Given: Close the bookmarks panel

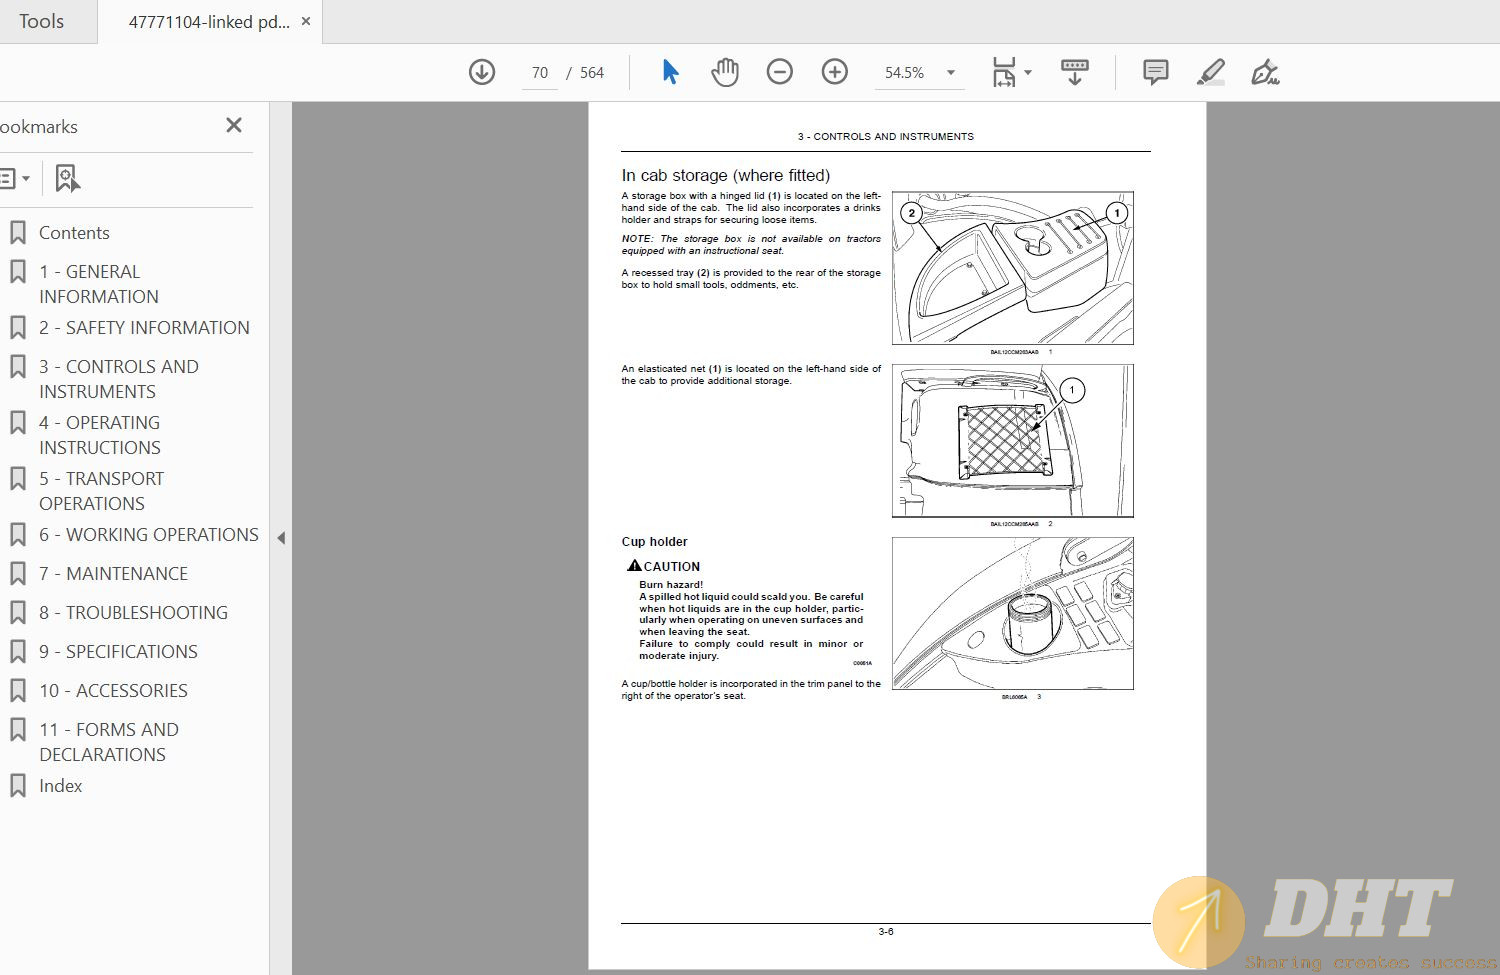Looking at the screenshot, I should 234,125.
